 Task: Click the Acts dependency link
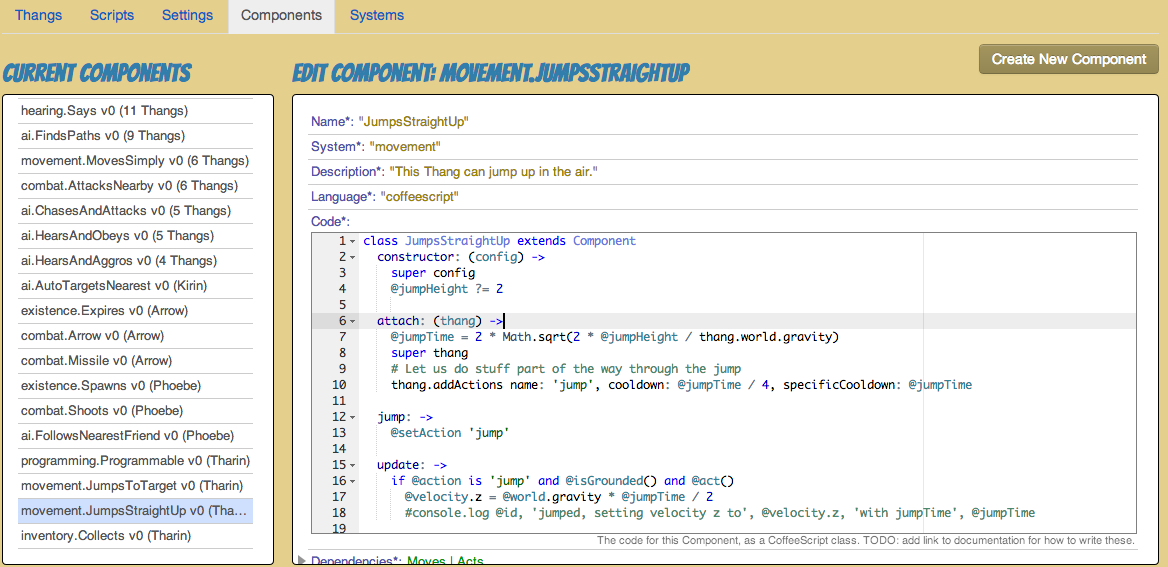[472, 560]
